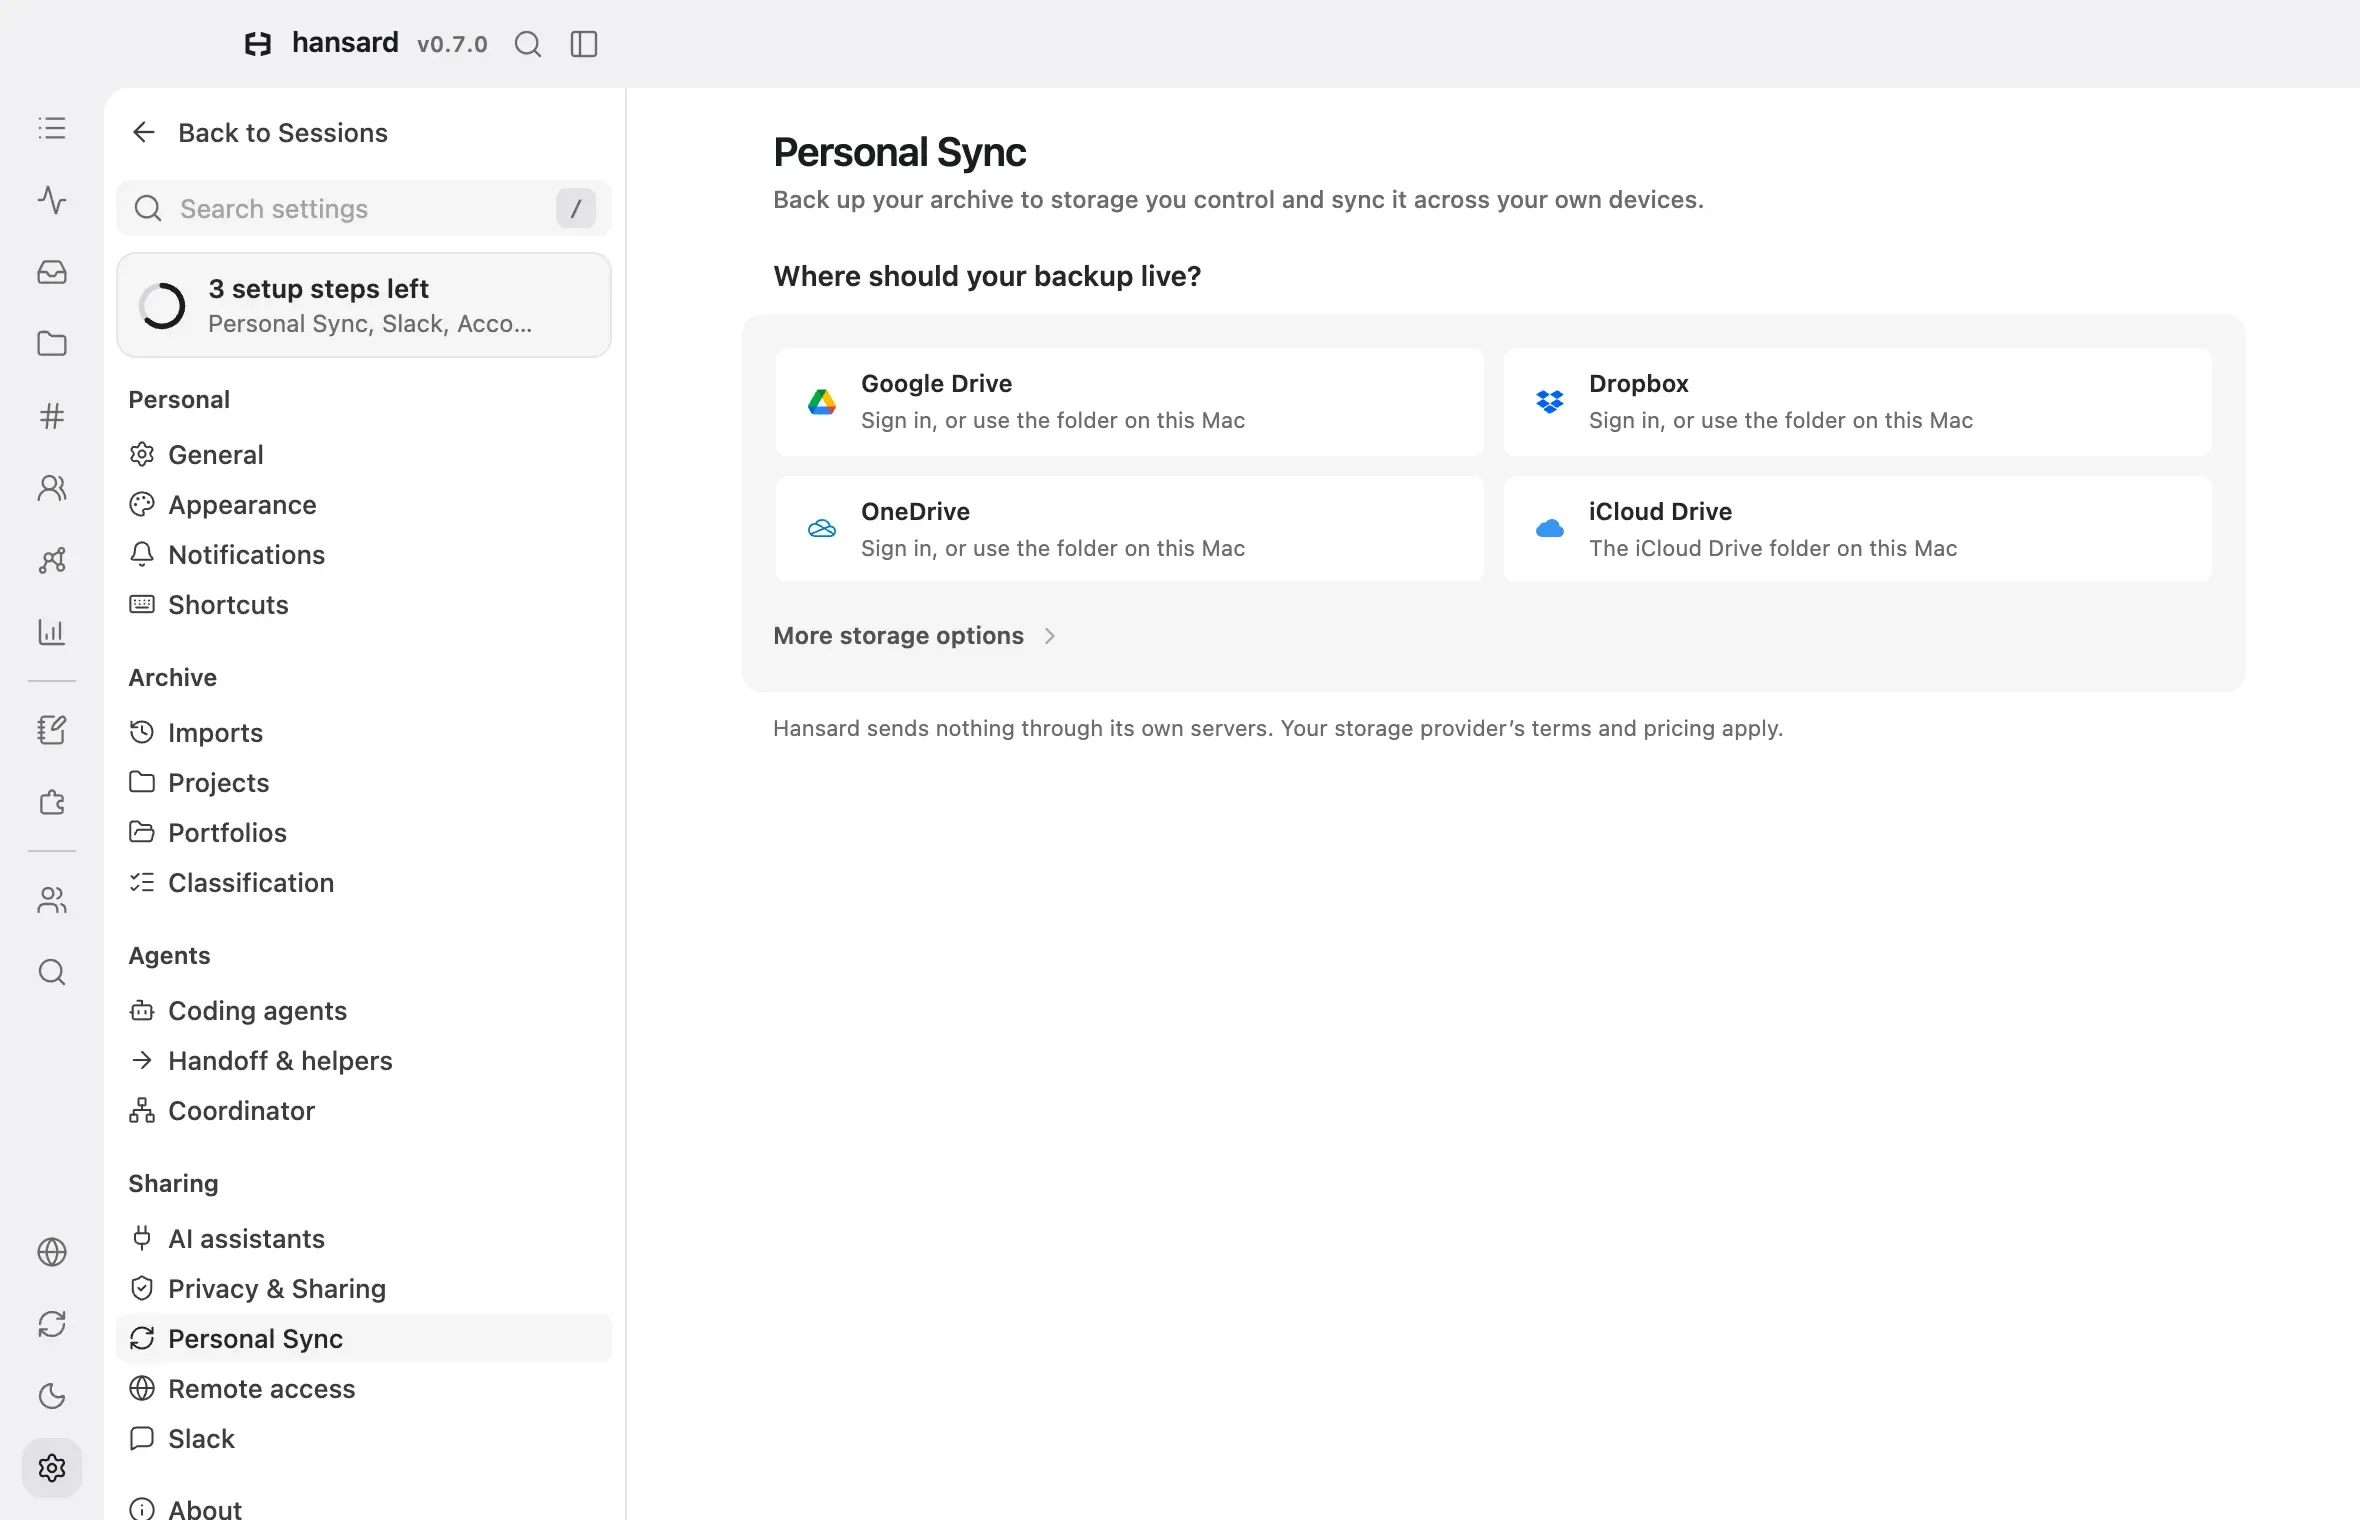
Task: Open Coding agents settings
Action: (x=364, y=1011)
